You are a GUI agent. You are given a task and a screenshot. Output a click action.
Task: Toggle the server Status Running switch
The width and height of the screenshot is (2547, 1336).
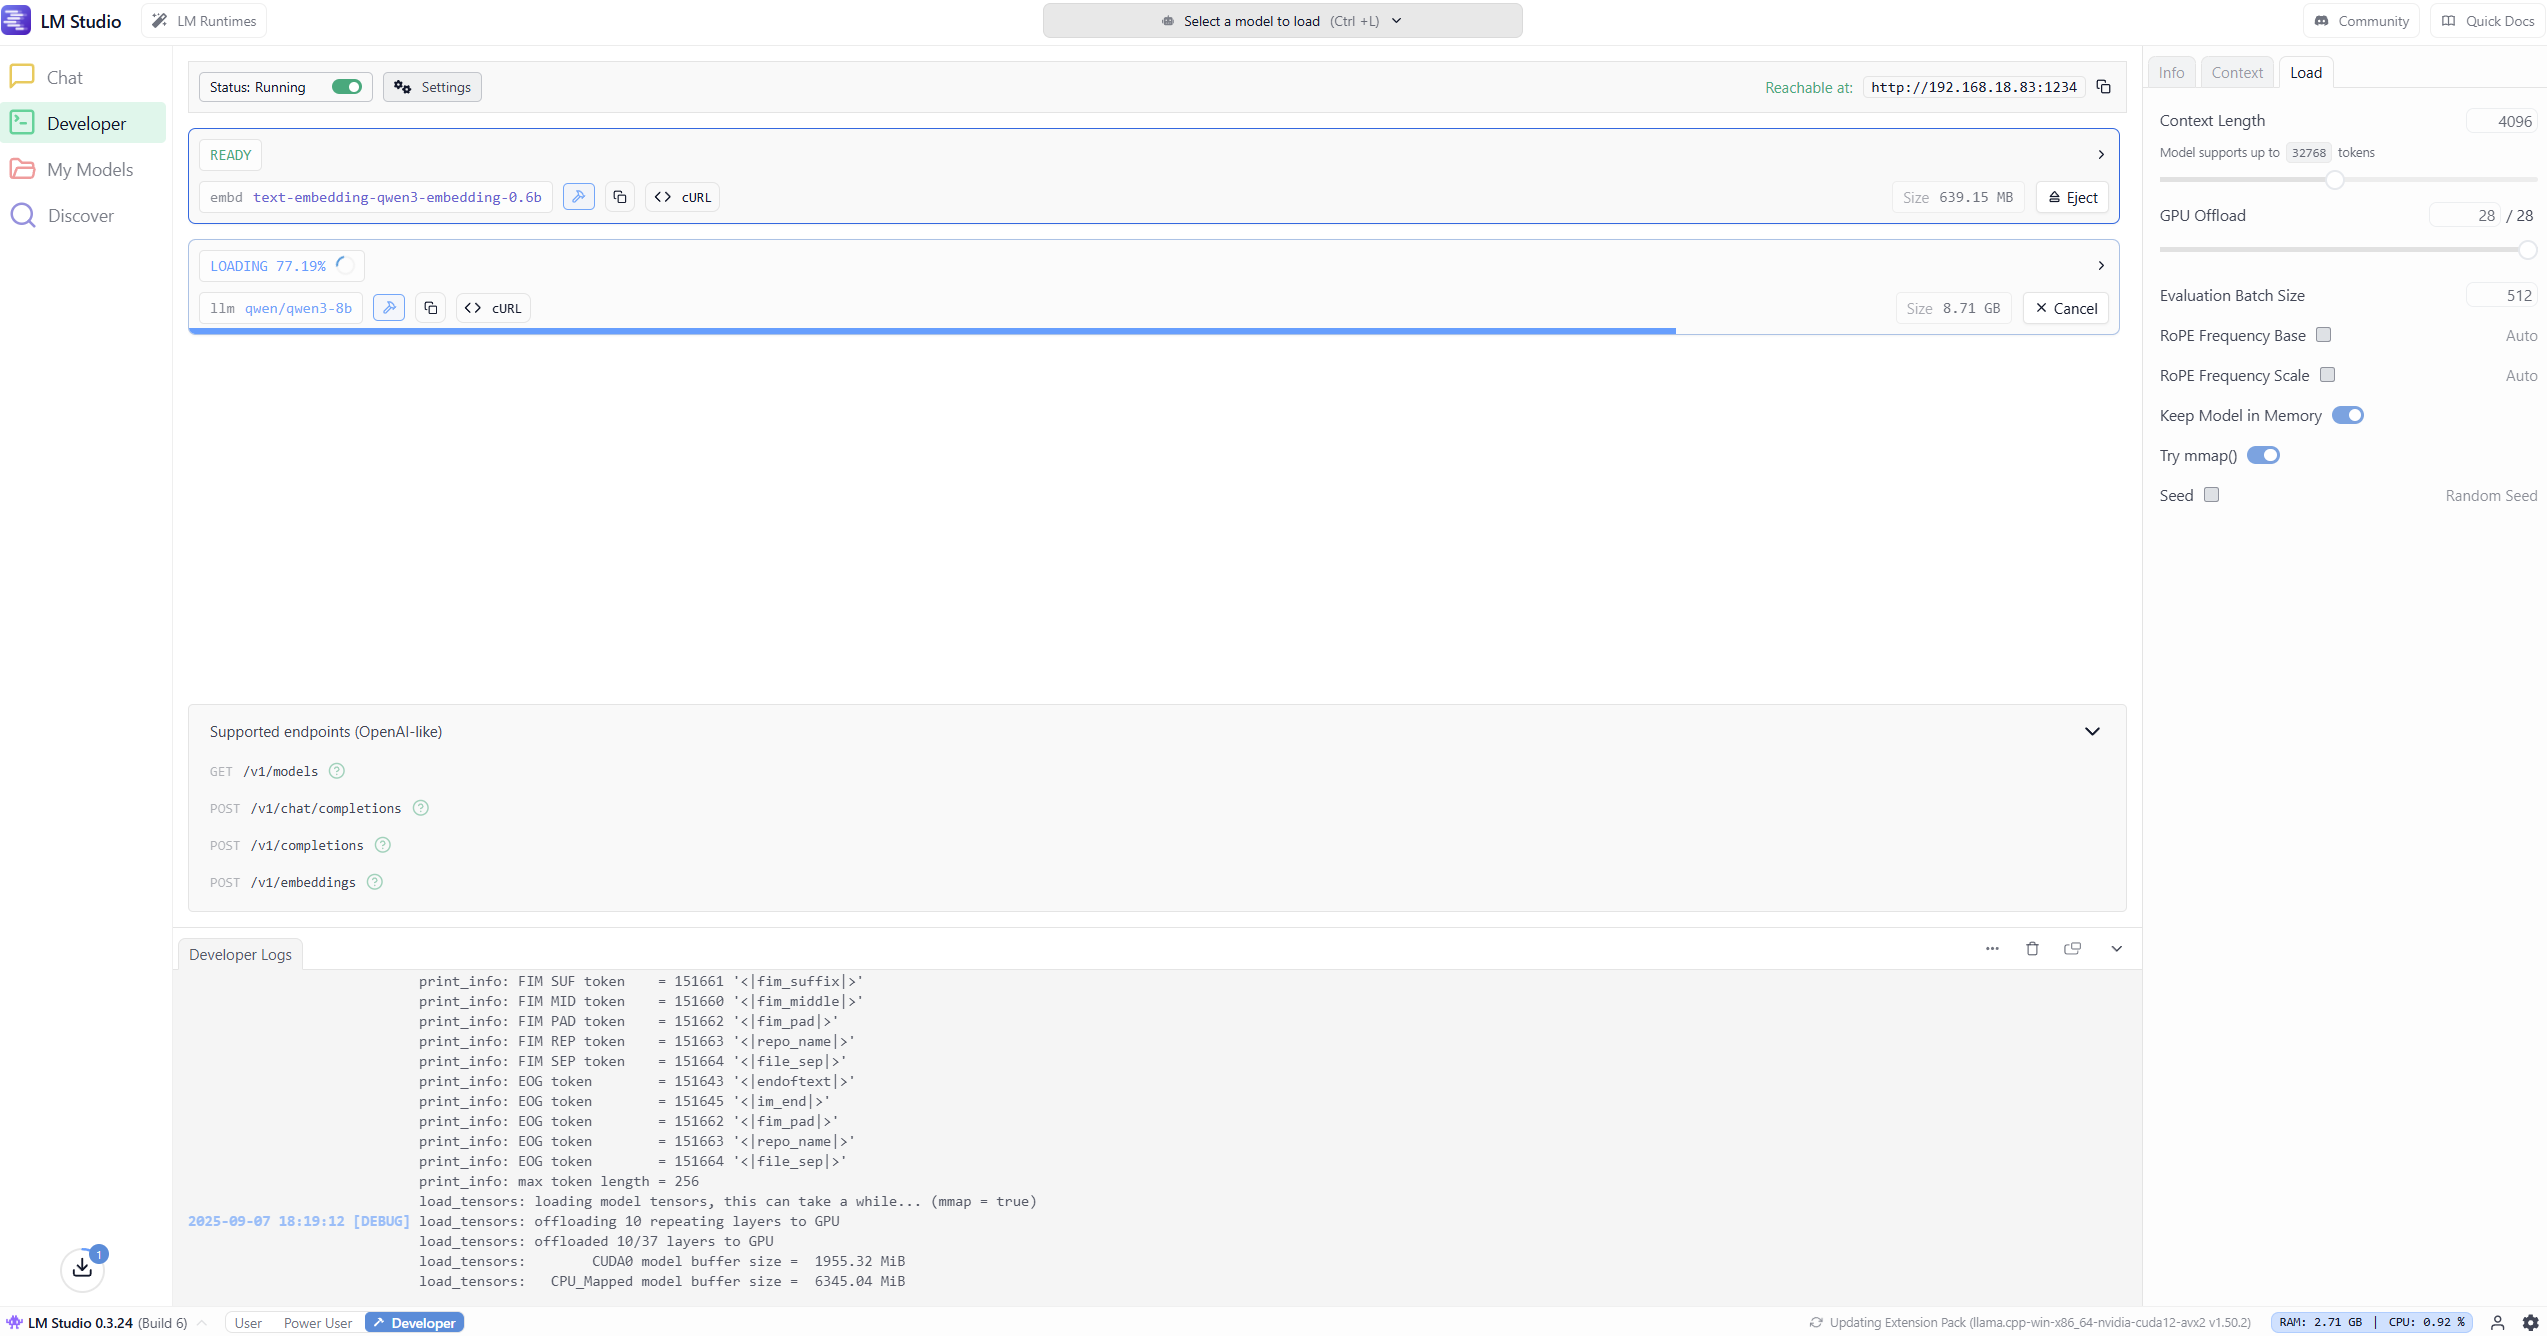[x=347, y=87]
